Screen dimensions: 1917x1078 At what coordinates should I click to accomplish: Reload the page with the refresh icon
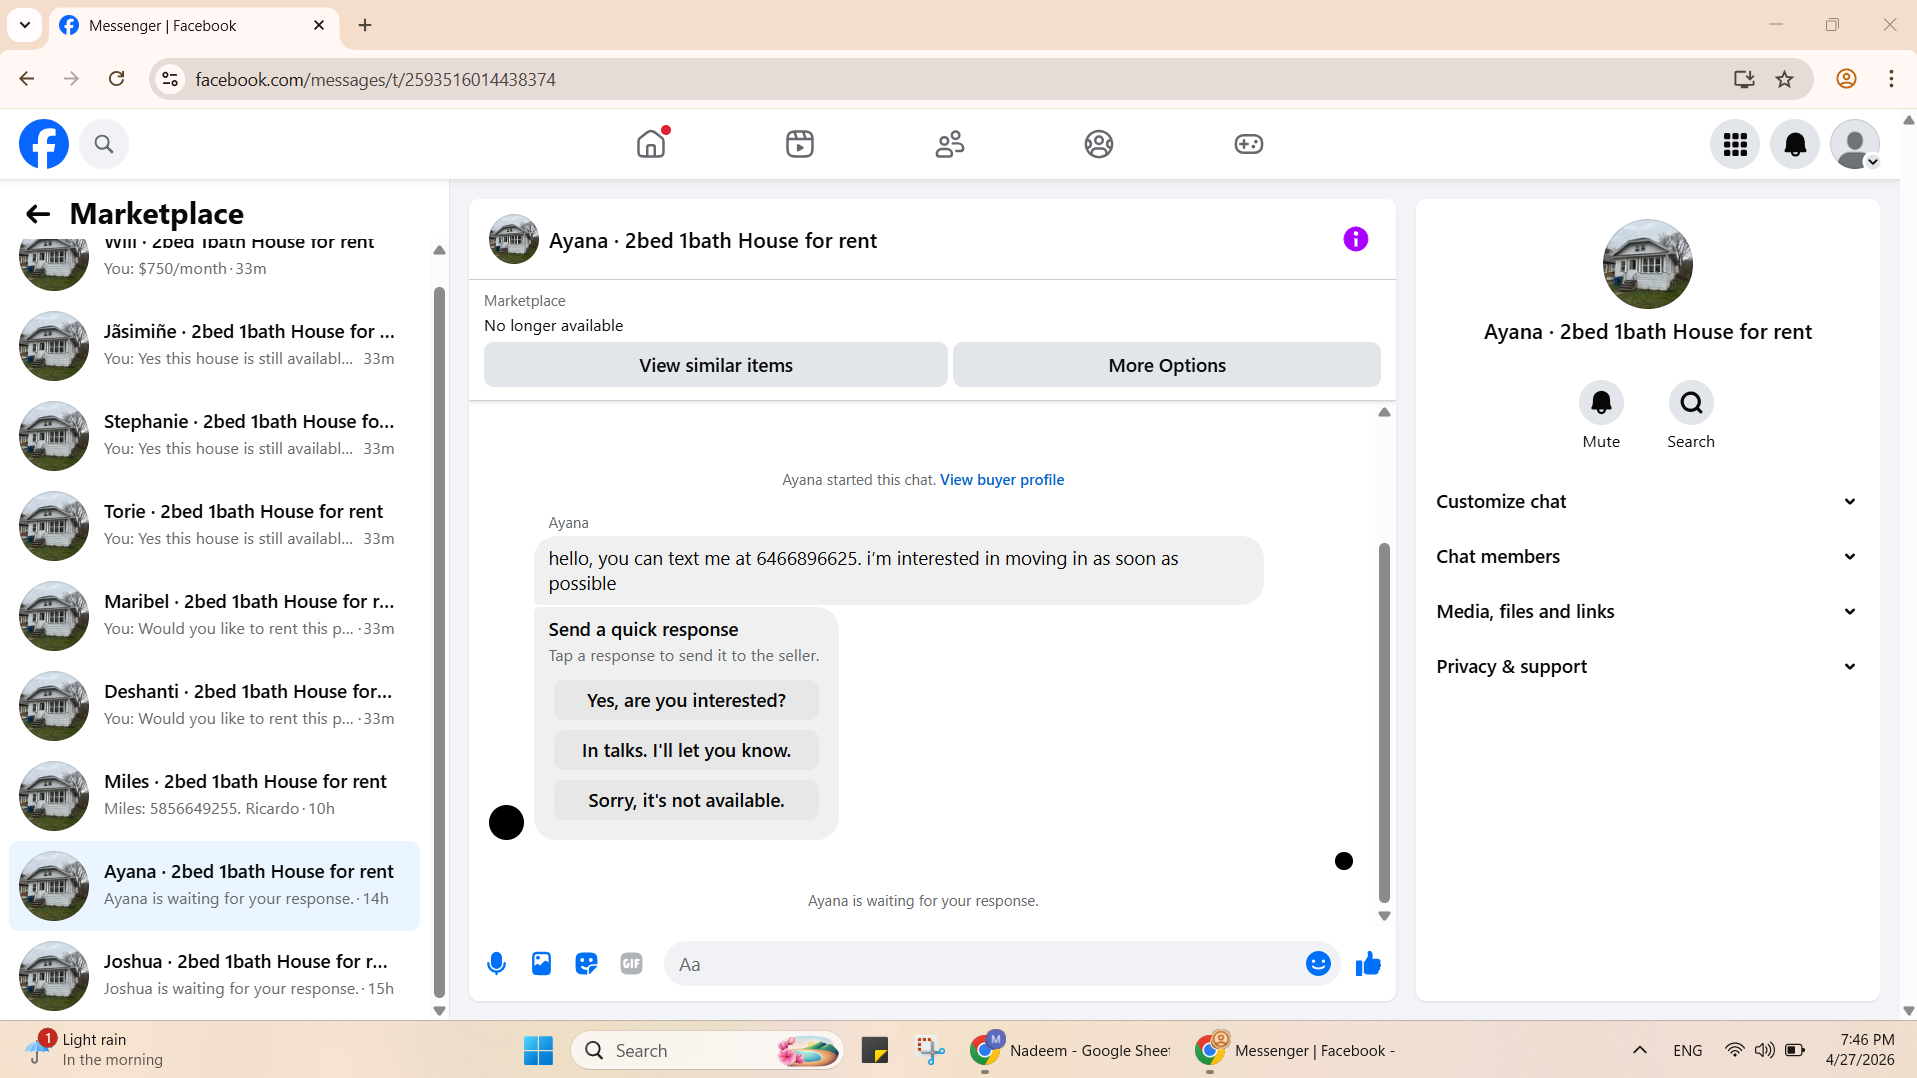click(117, 79)
